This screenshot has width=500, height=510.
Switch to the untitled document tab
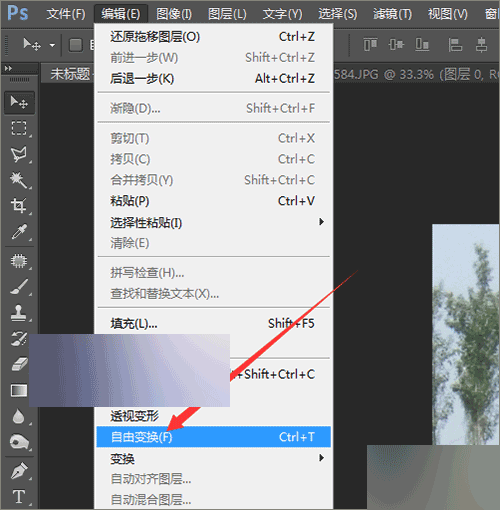click(68, 74)
